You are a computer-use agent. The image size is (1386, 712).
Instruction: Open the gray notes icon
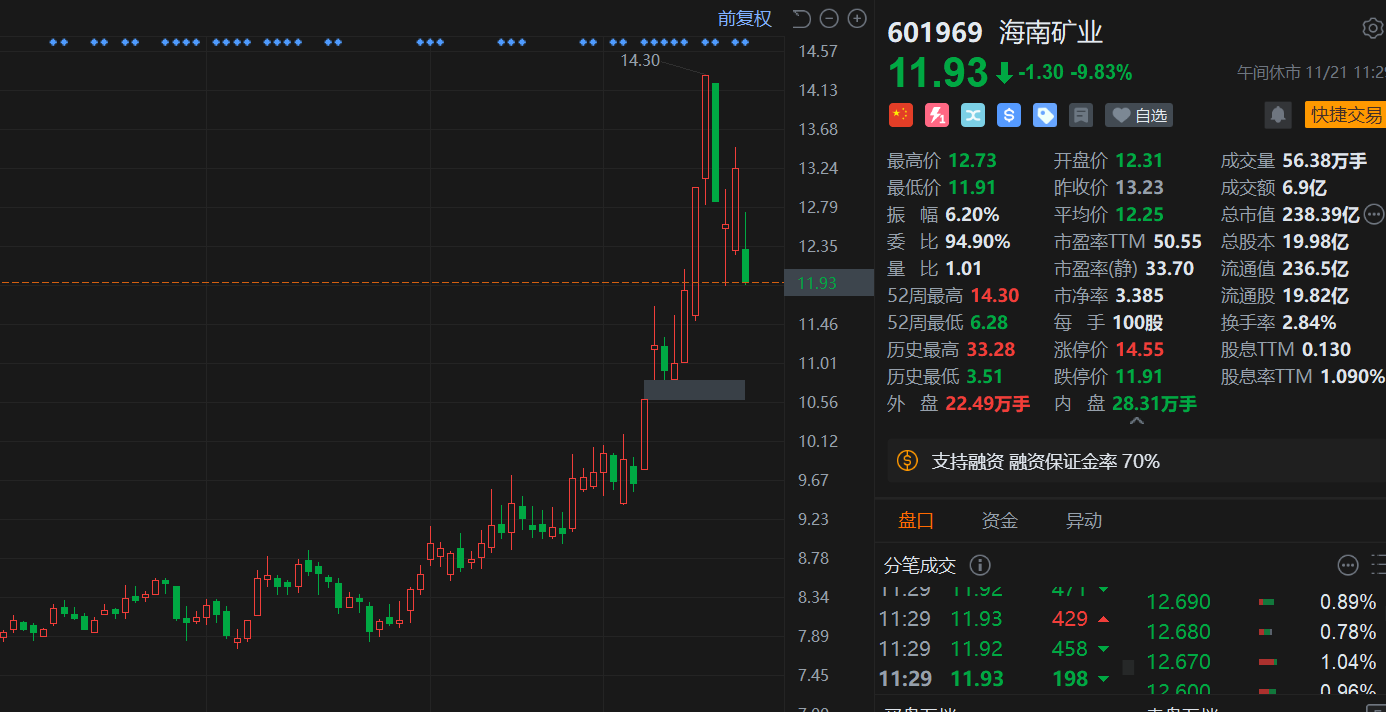(x=1081, y=115)
